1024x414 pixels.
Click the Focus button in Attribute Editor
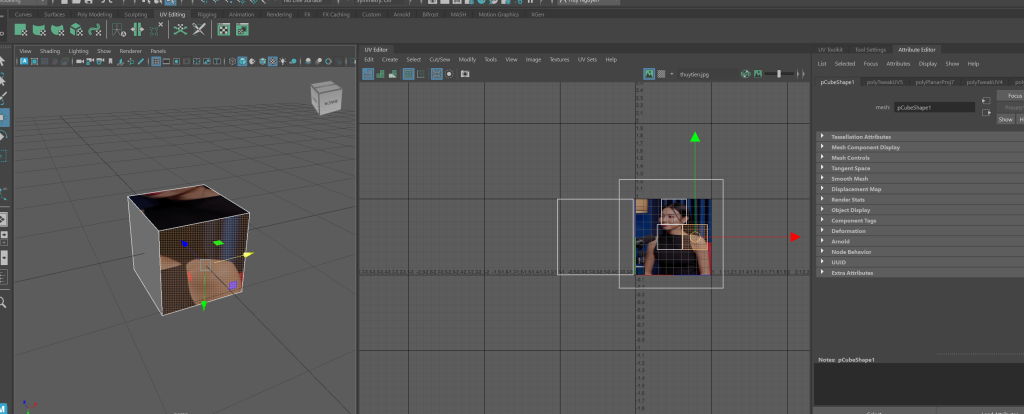1010,95
